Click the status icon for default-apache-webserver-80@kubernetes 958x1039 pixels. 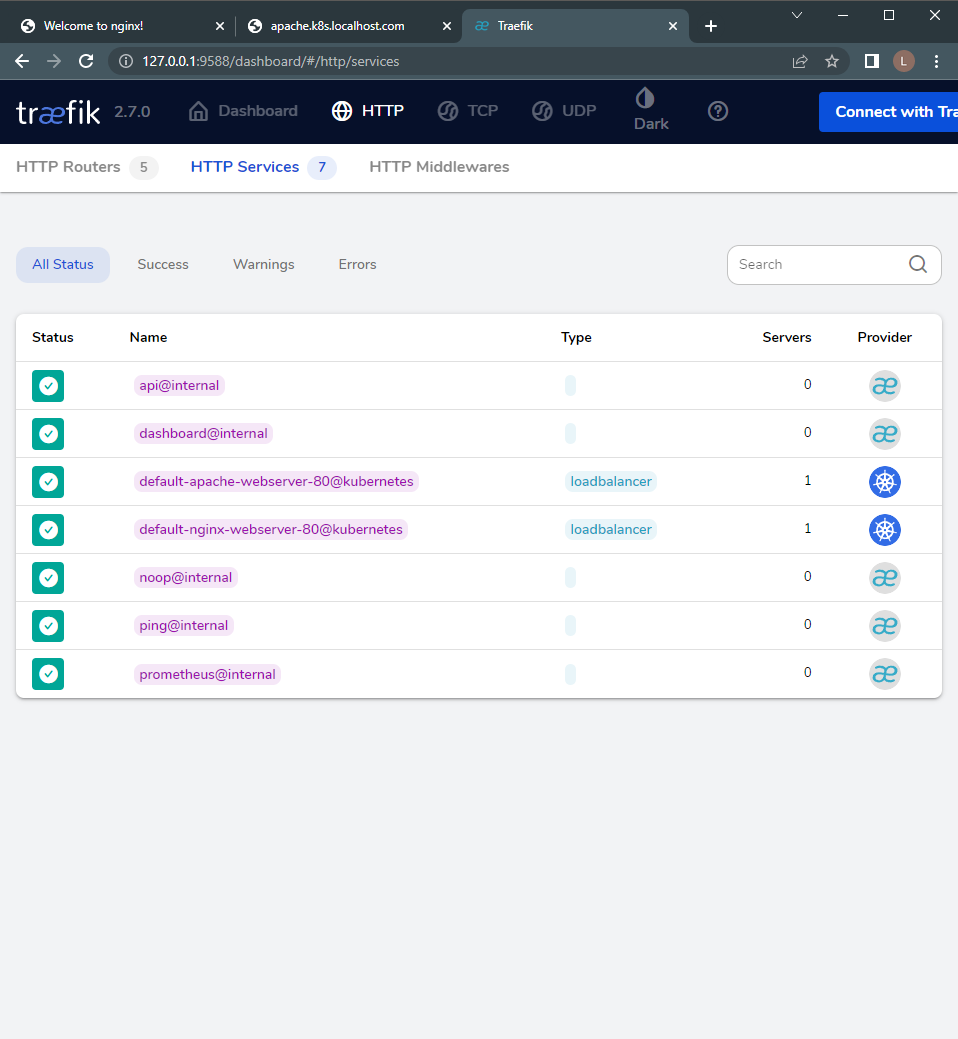(x=48, y=482)
